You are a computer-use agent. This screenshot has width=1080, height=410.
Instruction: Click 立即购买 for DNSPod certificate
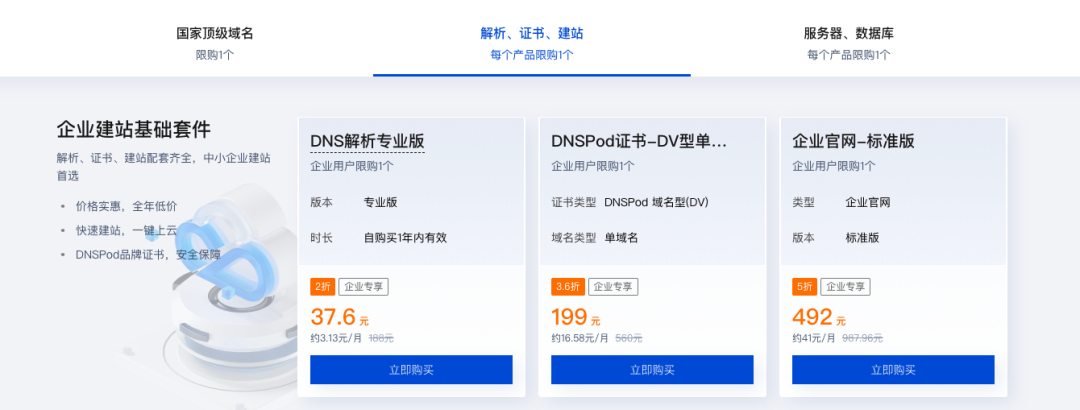point(652,369)
